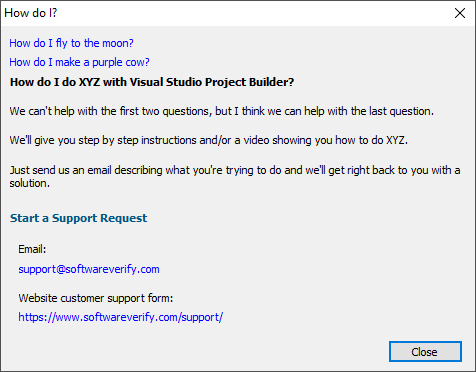
Task: Click the 'How do I?' title text
Action: tap(31, 13)
